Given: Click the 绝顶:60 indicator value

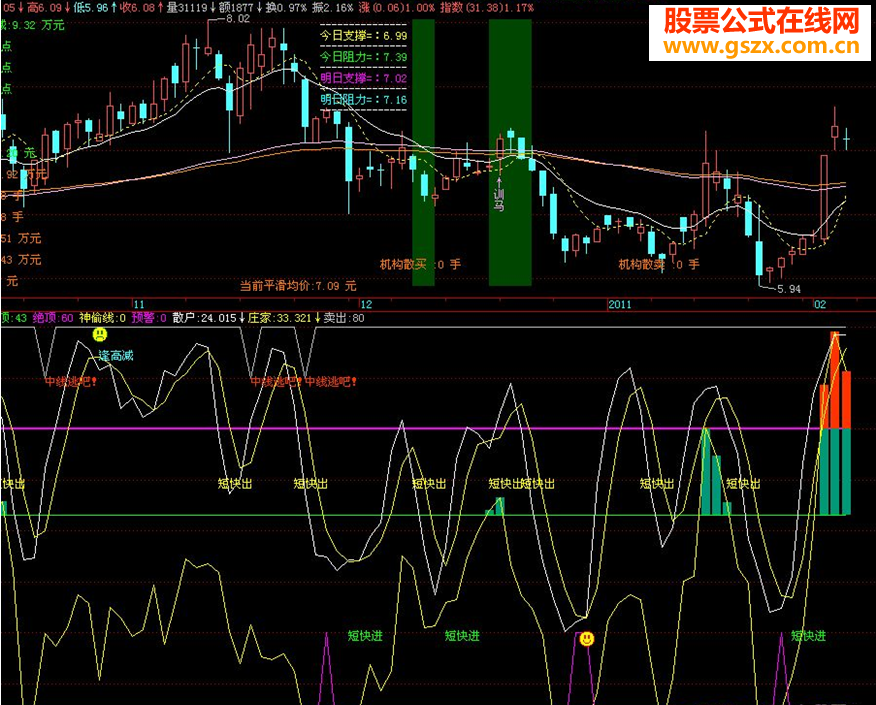Looking at the screenshot, I should (53, 318).
